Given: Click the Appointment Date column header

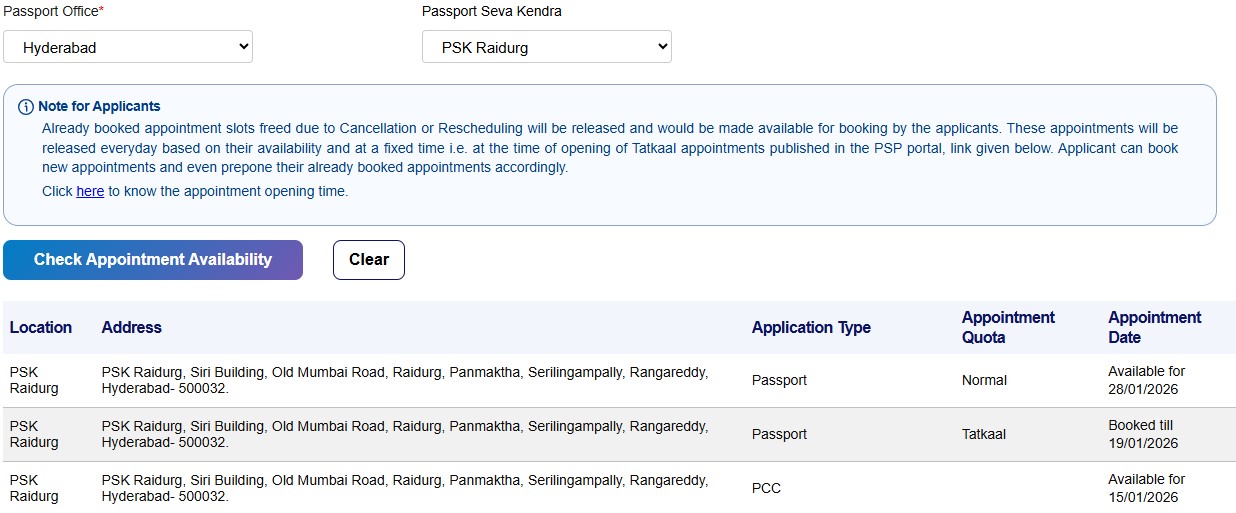Looking at the screenshot, I should tap(1154, 327).
